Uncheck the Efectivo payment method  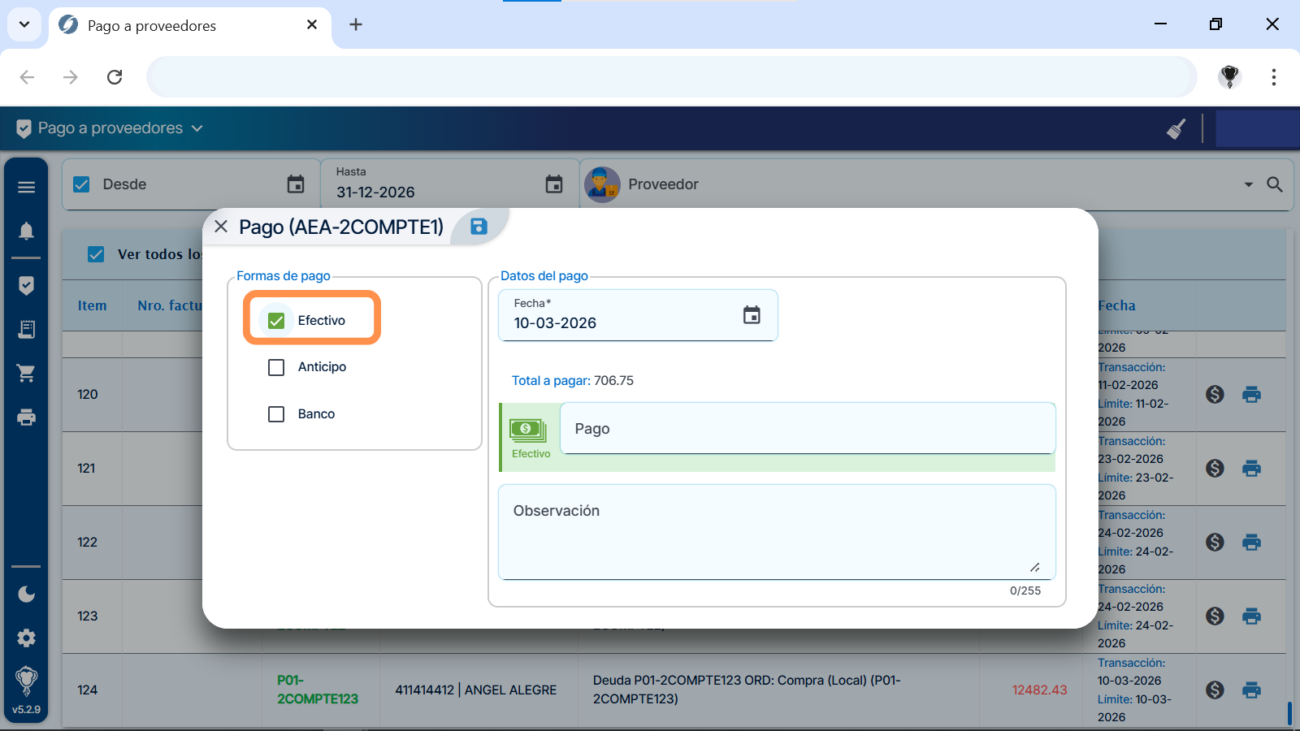pos(277,321)
